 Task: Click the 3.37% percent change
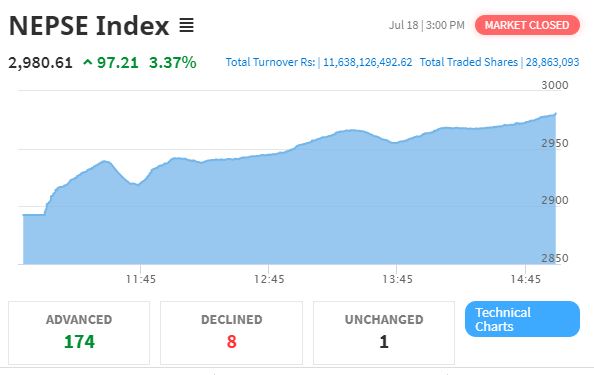[173, 62]
